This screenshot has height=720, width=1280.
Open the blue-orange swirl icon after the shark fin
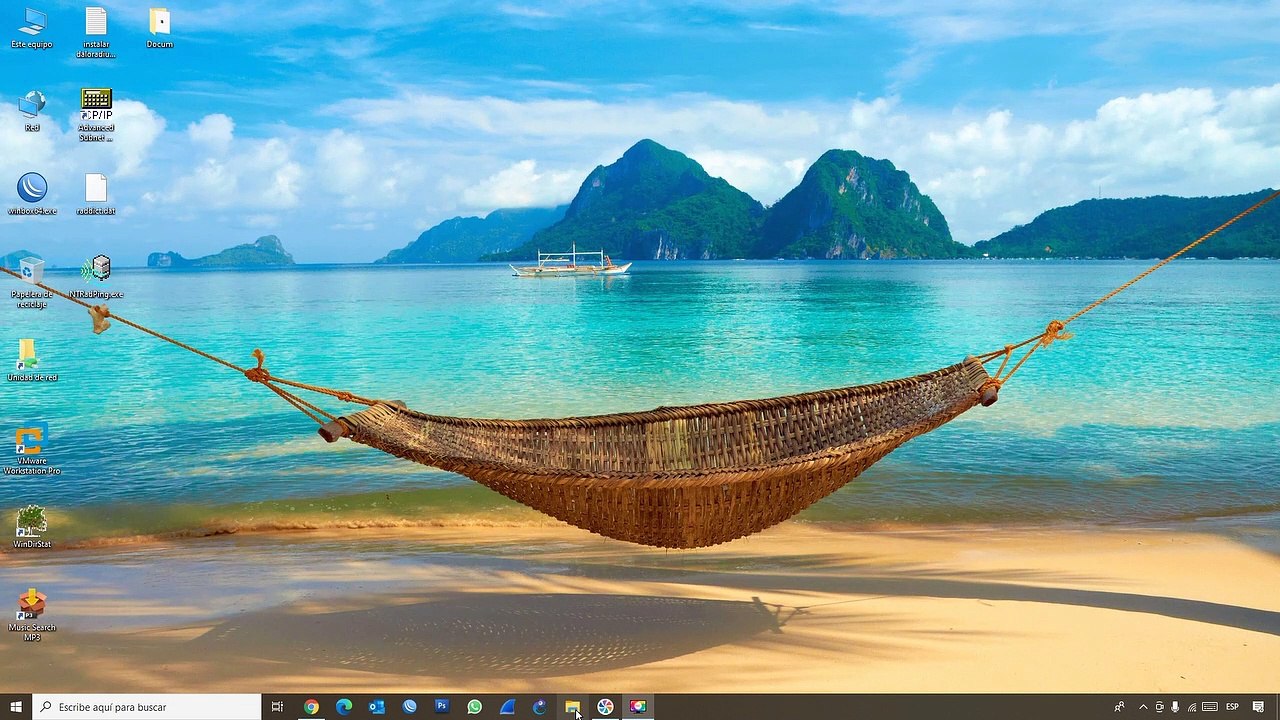(540, 707)
